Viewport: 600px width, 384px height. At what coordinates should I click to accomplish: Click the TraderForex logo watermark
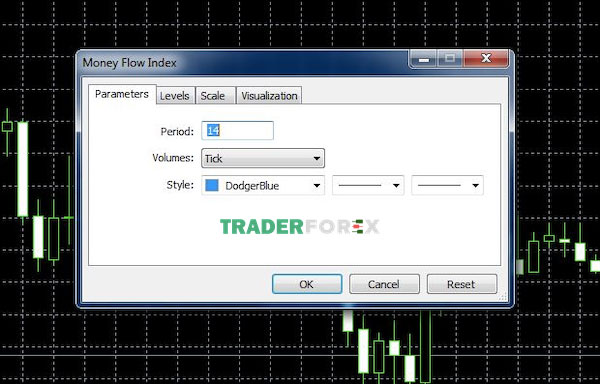tap(300, 227)
